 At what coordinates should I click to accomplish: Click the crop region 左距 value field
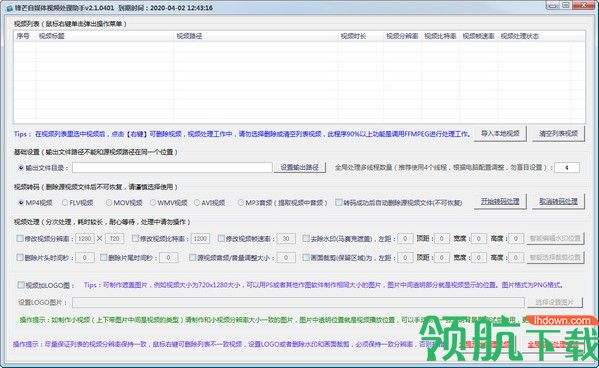[405, 258]
